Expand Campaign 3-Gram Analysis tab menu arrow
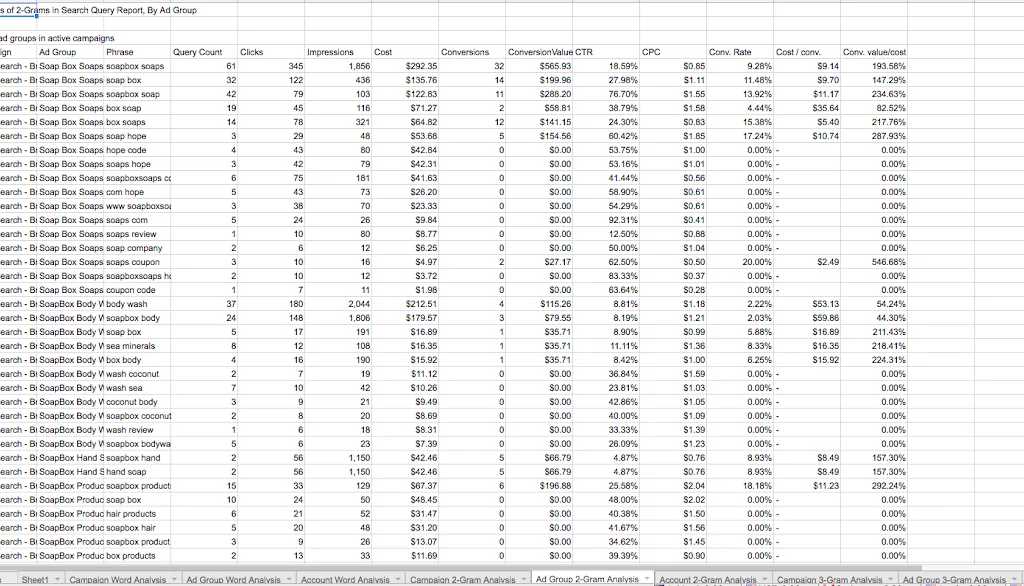Screen dimensions: 1024x586 pyautogui.click(x=891, y=579)
